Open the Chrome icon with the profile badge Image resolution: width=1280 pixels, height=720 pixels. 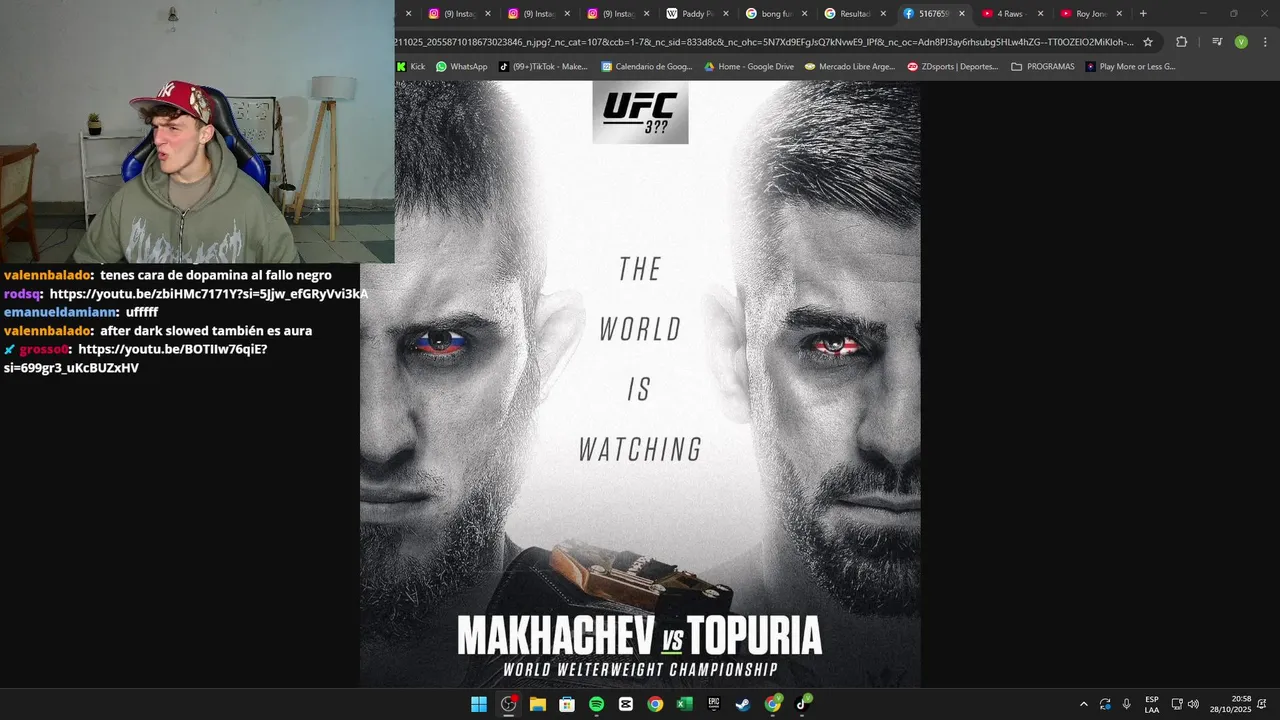773,704
